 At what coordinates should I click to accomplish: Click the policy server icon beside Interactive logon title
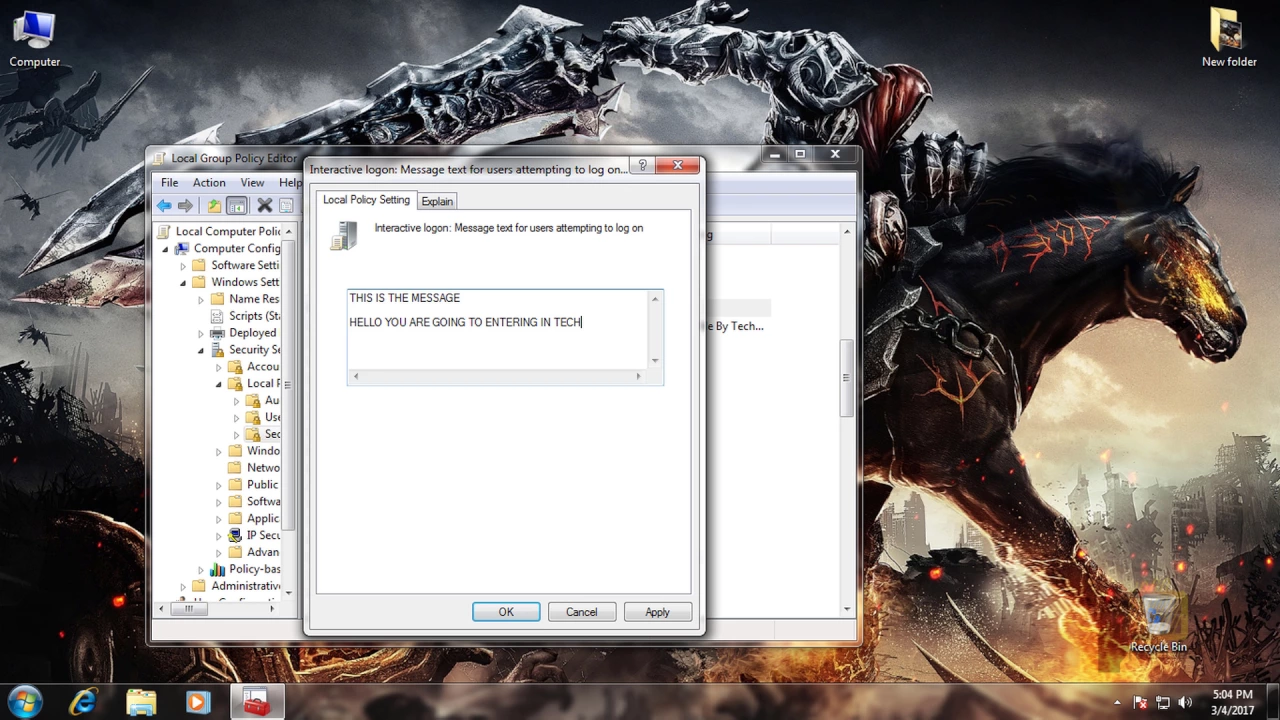coord(344,236)
